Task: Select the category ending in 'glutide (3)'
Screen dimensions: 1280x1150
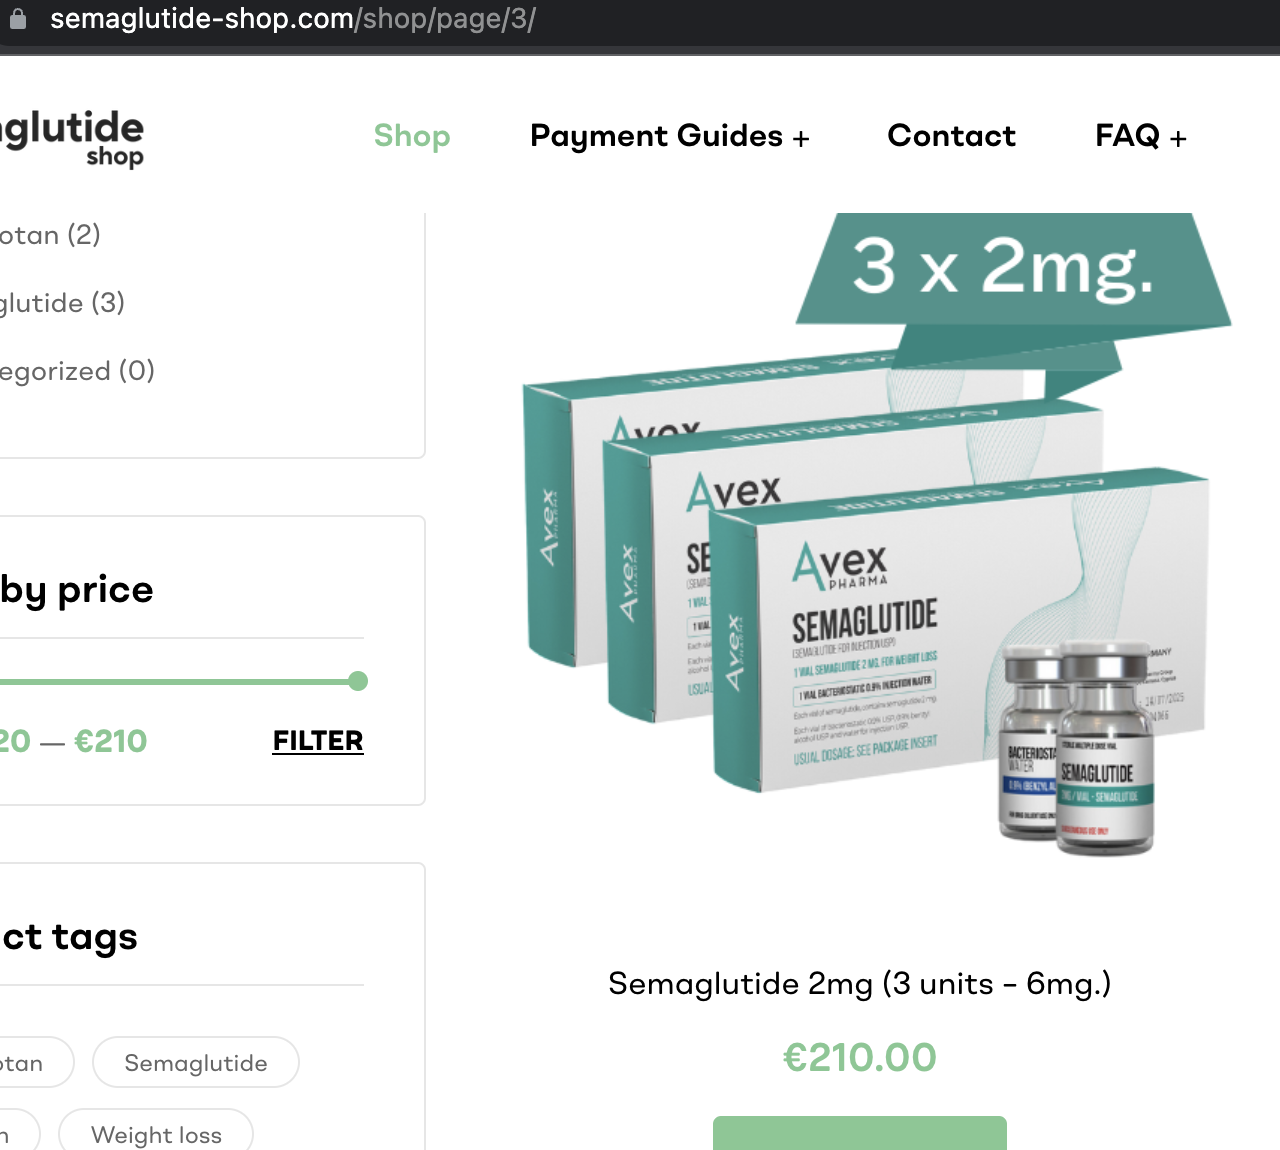Action: 62,303
